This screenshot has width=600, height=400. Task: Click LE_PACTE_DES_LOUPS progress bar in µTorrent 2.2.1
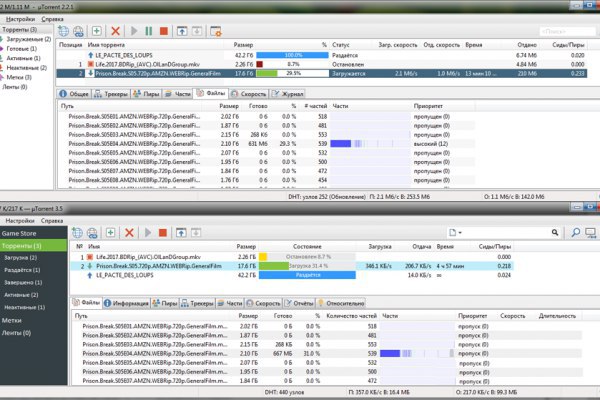point(292,55)
